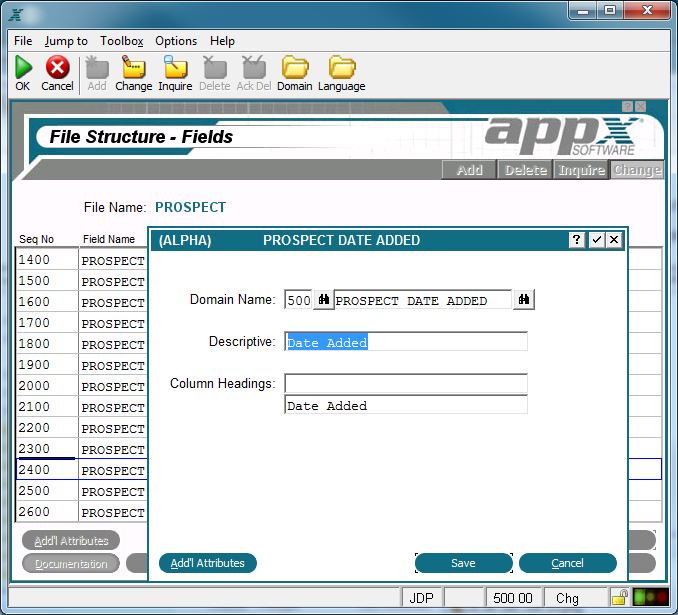This screenshot has height=615, width=678.
Task: Open the Jump to menu
Action: 66,41
